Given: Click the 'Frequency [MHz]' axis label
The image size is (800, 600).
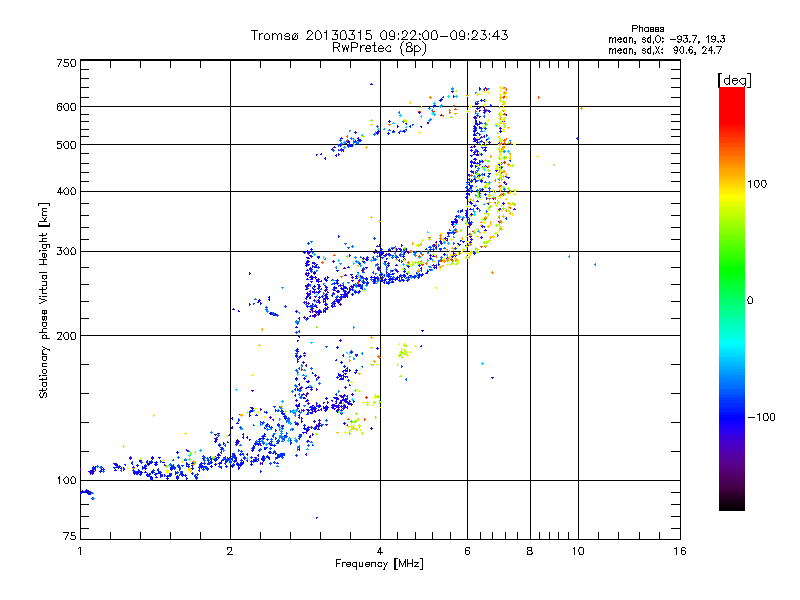Looking at the screenshot, I should (379, 564).
